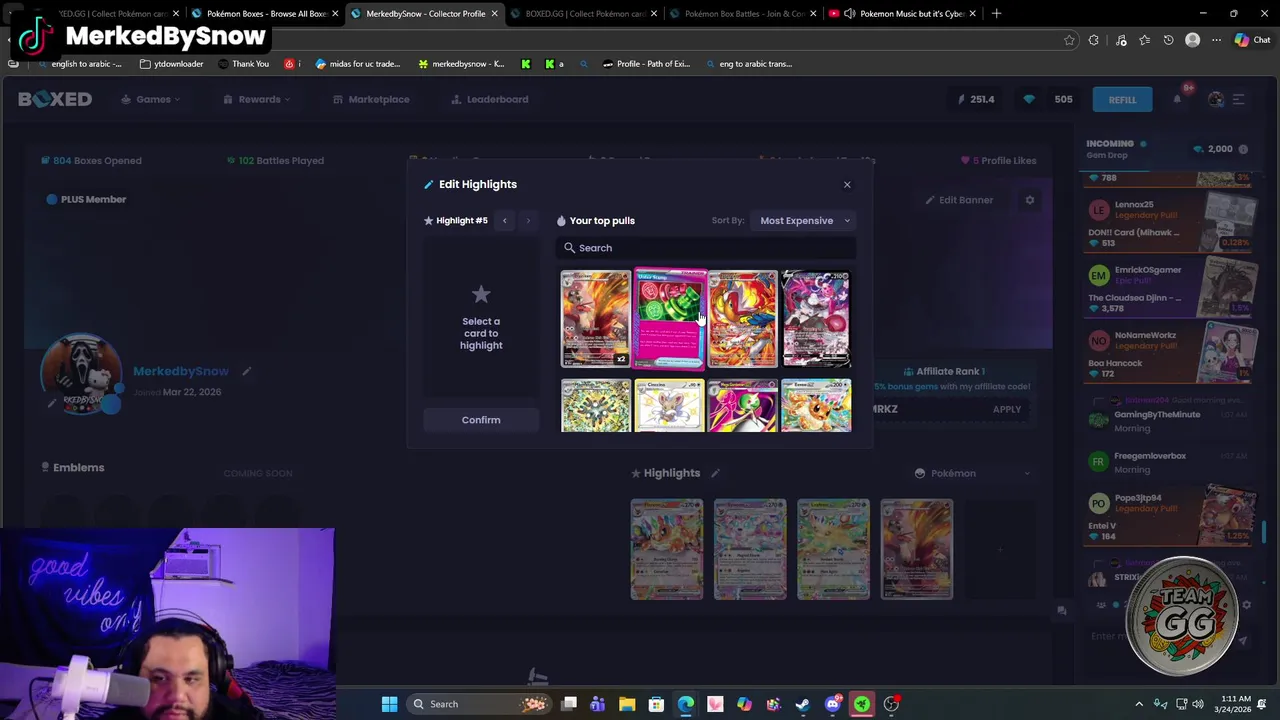Screen dimensions: 1280x720
Task: Click the REFILL button
Action: 1122,99
